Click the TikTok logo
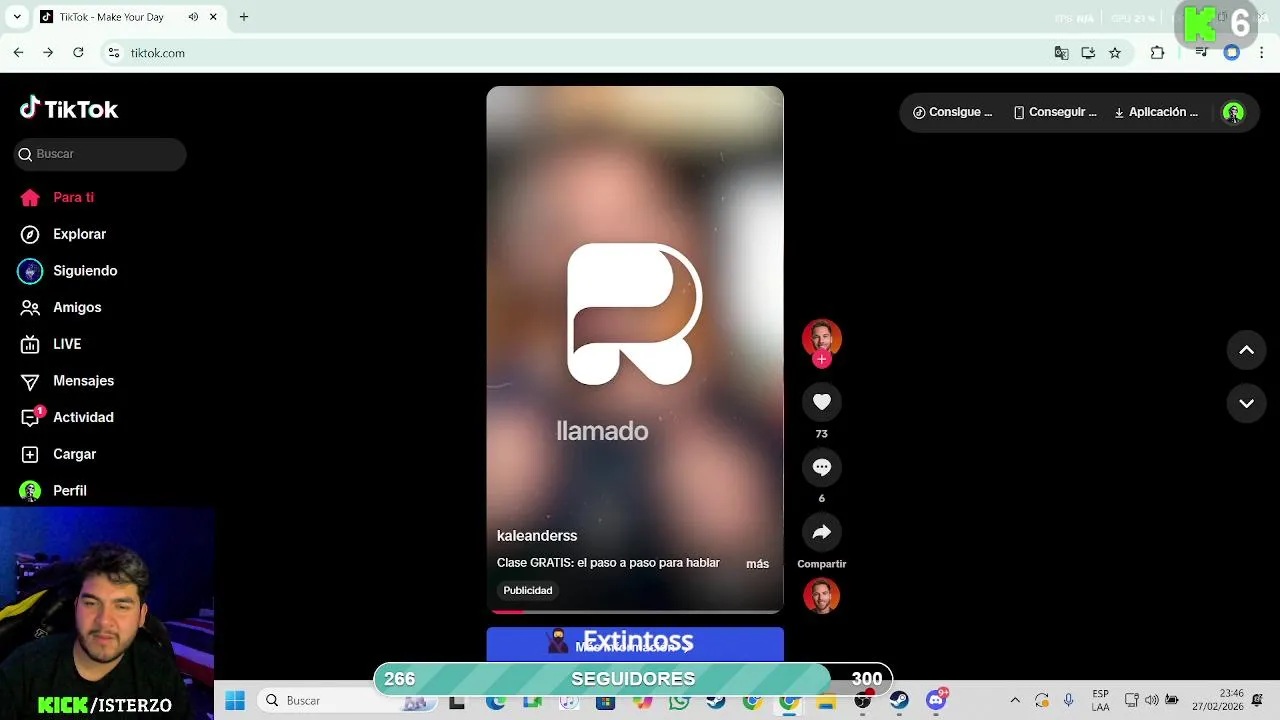Viewport: 1280px width, 720px height. coord(69,109)
